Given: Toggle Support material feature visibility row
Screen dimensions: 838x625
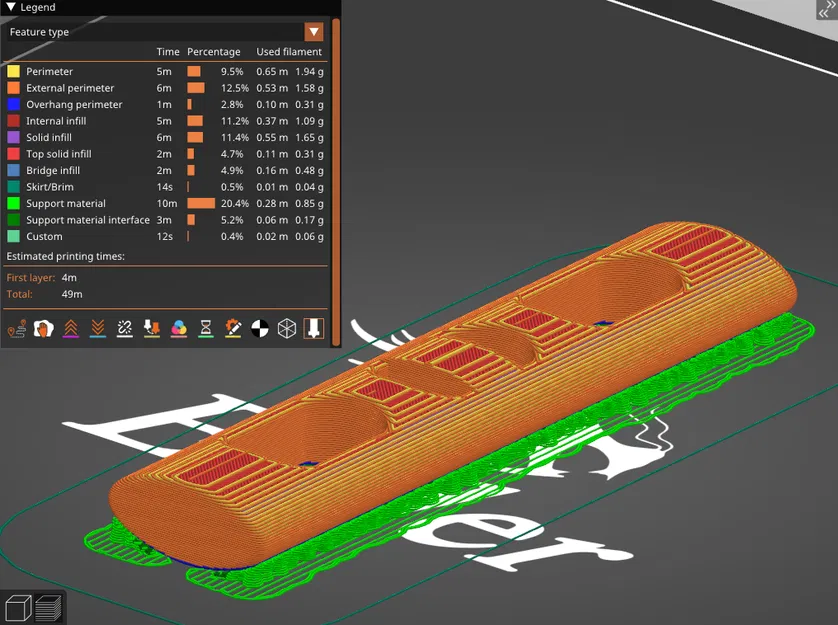Looking at the screenshot, I should 165,204.
